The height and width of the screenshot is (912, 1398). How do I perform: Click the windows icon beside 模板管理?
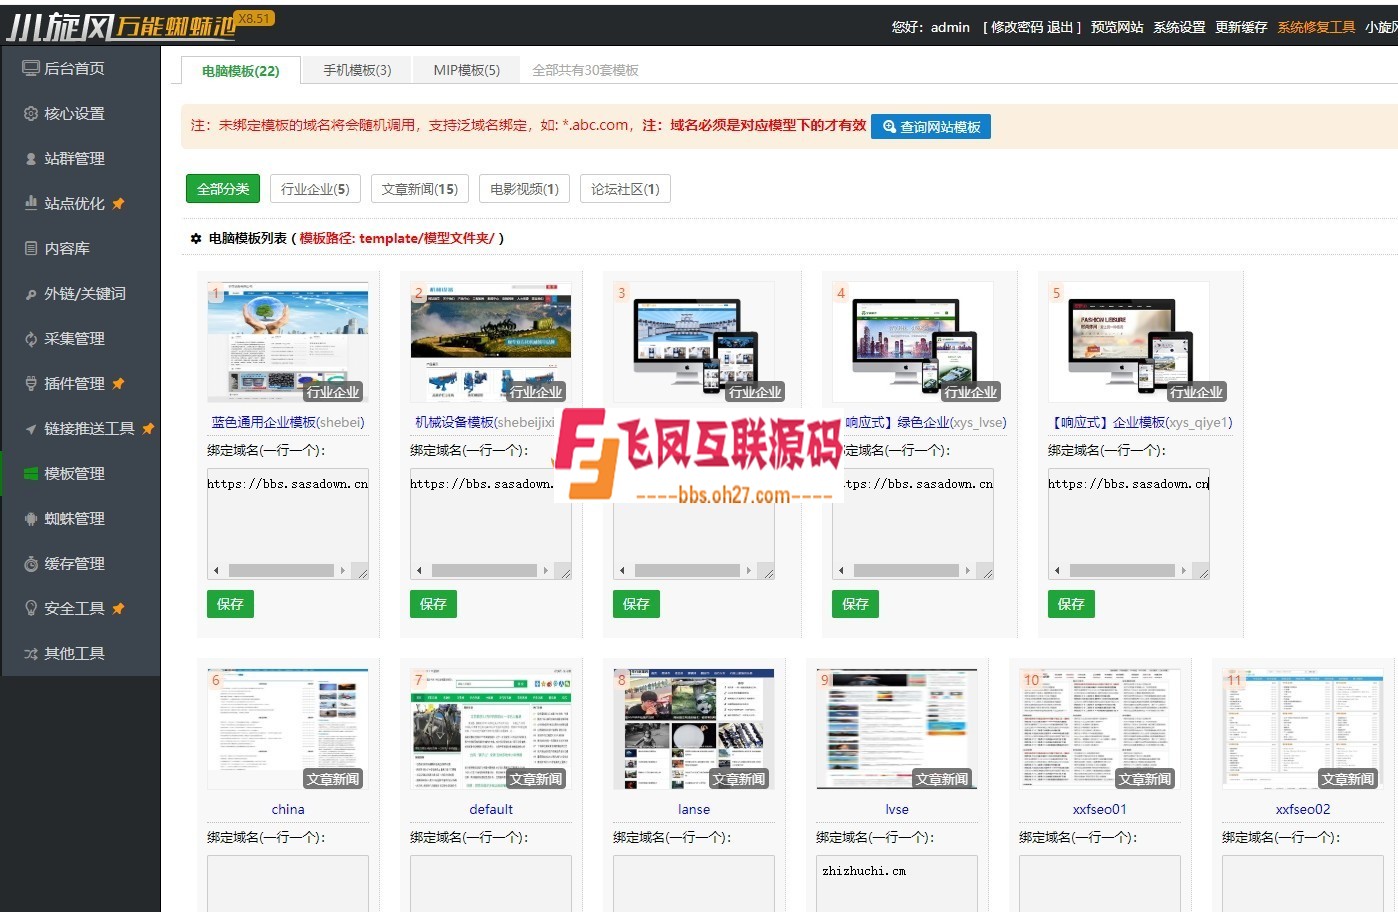click(31, 474)
